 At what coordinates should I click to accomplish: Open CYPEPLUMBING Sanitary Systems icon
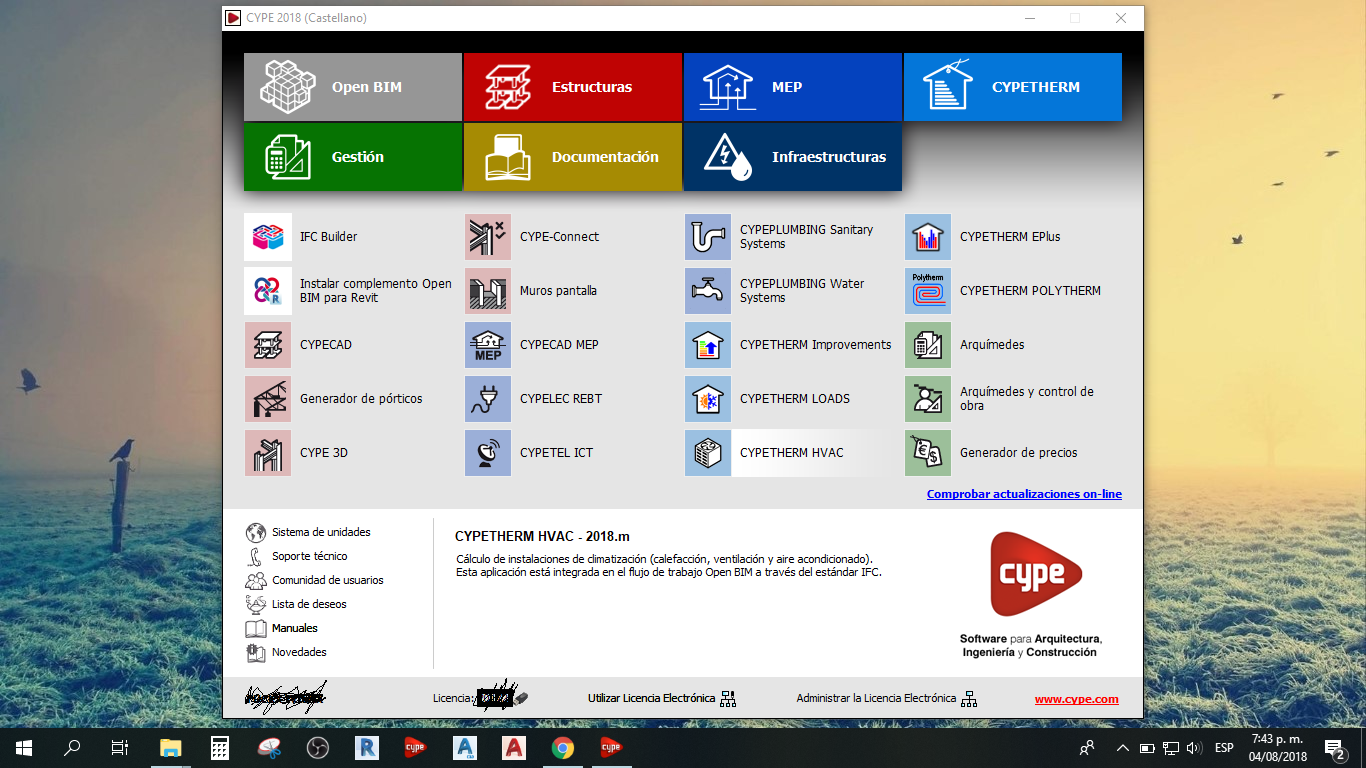[x=708, y=237]
